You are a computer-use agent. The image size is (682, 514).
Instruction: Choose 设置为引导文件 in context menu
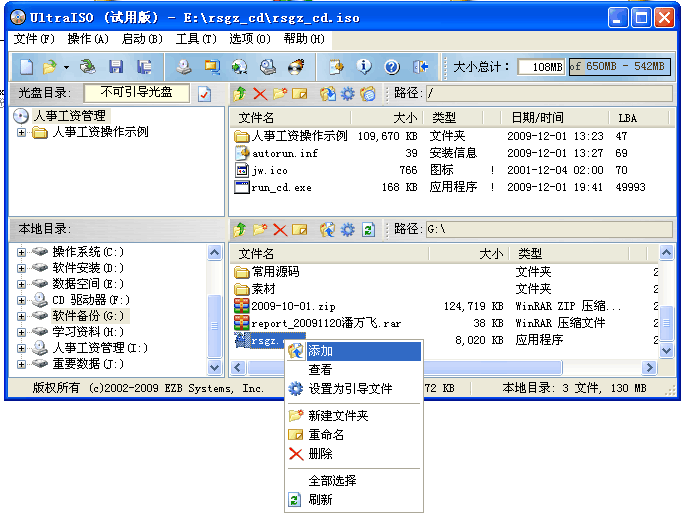coord(354,388)
